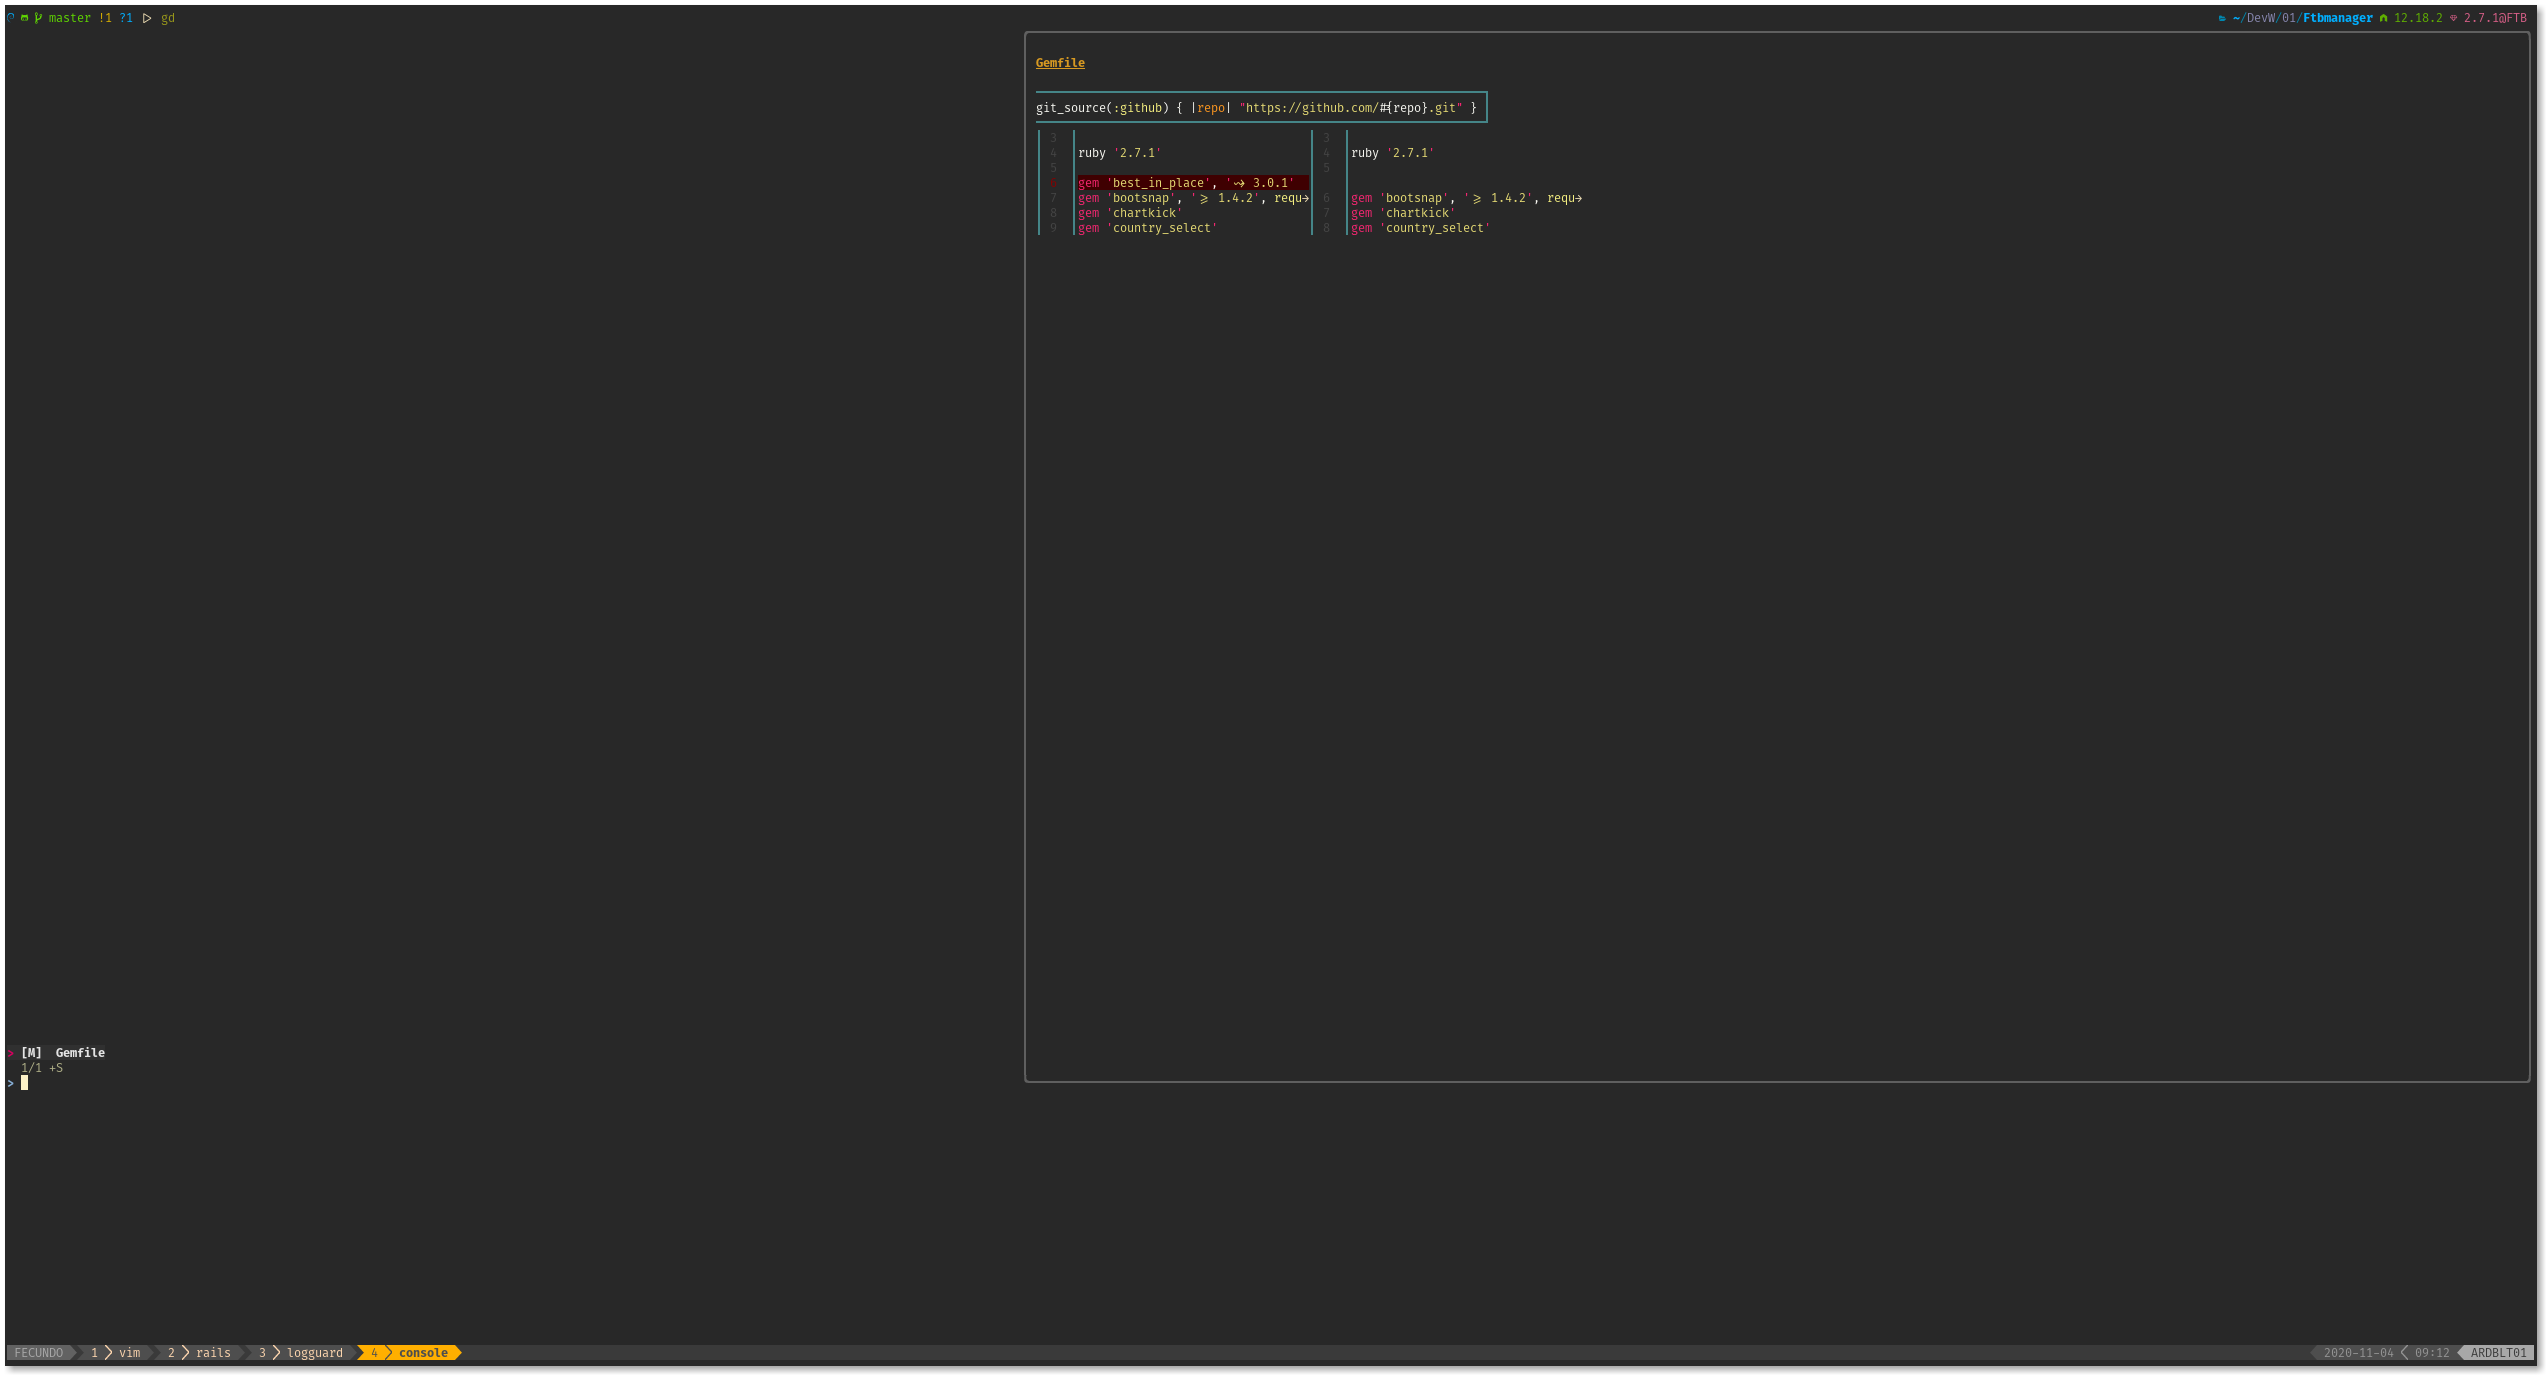Screen dimensions: 2546x1375
Task: Click the prompt arrow icon before gd
Action: pyautogui.click(x=147, y=17)
